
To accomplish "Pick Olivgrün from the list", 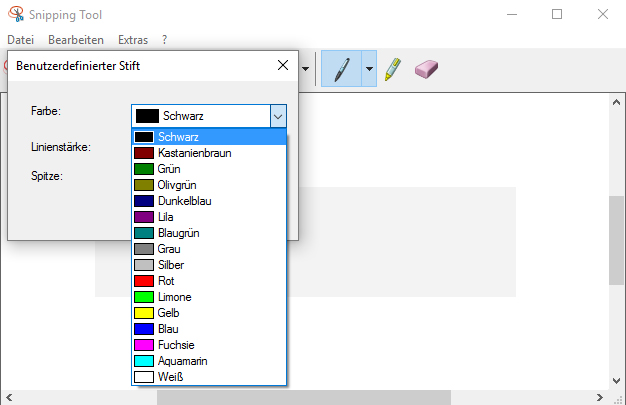I will (x=209, y=185).
